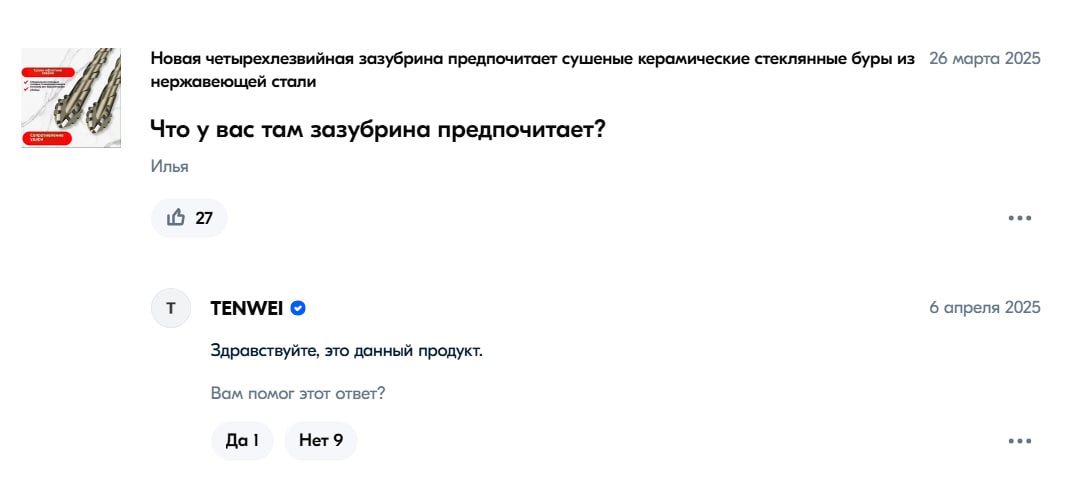The image size is (1076, 495).
Task: Click the red bottom label in the product thumbnail
Action: (x=45, y=136)
